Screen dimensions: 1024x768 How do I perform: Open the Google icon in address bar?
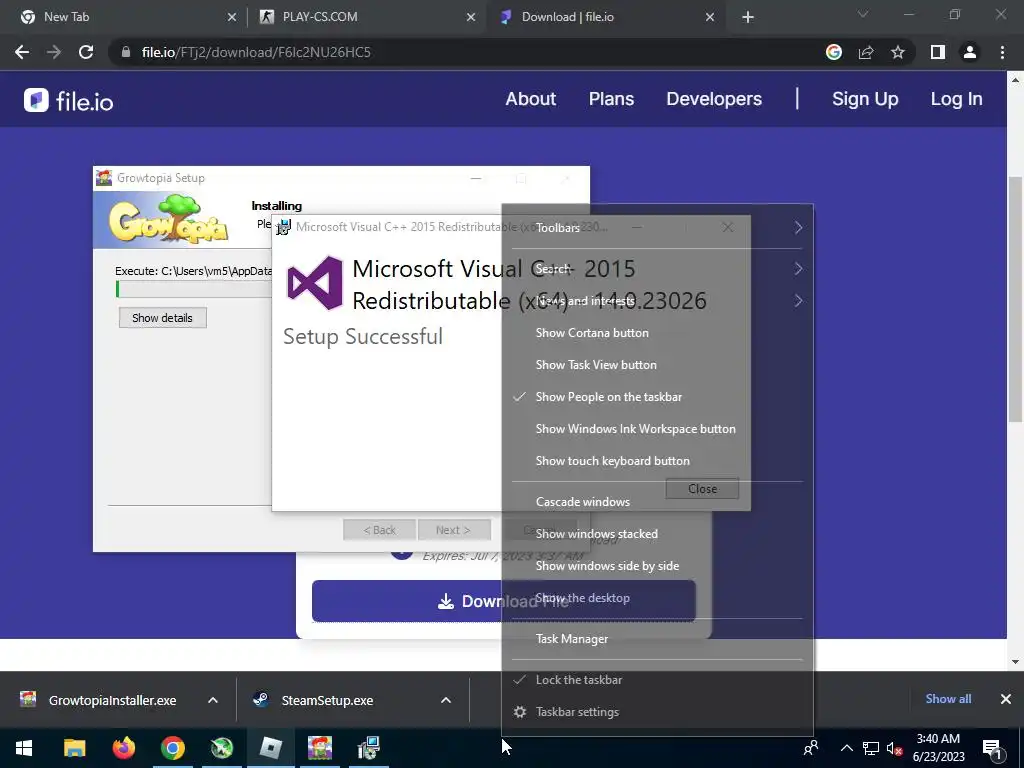point(833,52)
